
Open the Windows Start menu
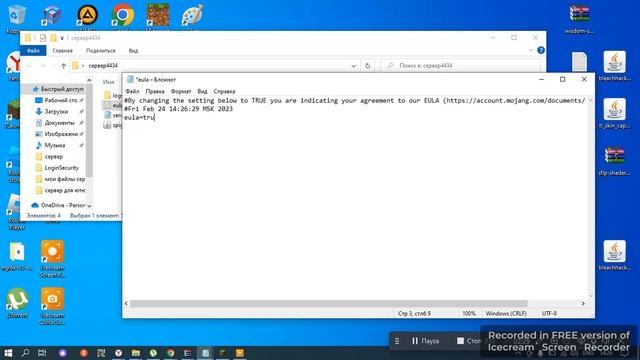coord(8,353)
